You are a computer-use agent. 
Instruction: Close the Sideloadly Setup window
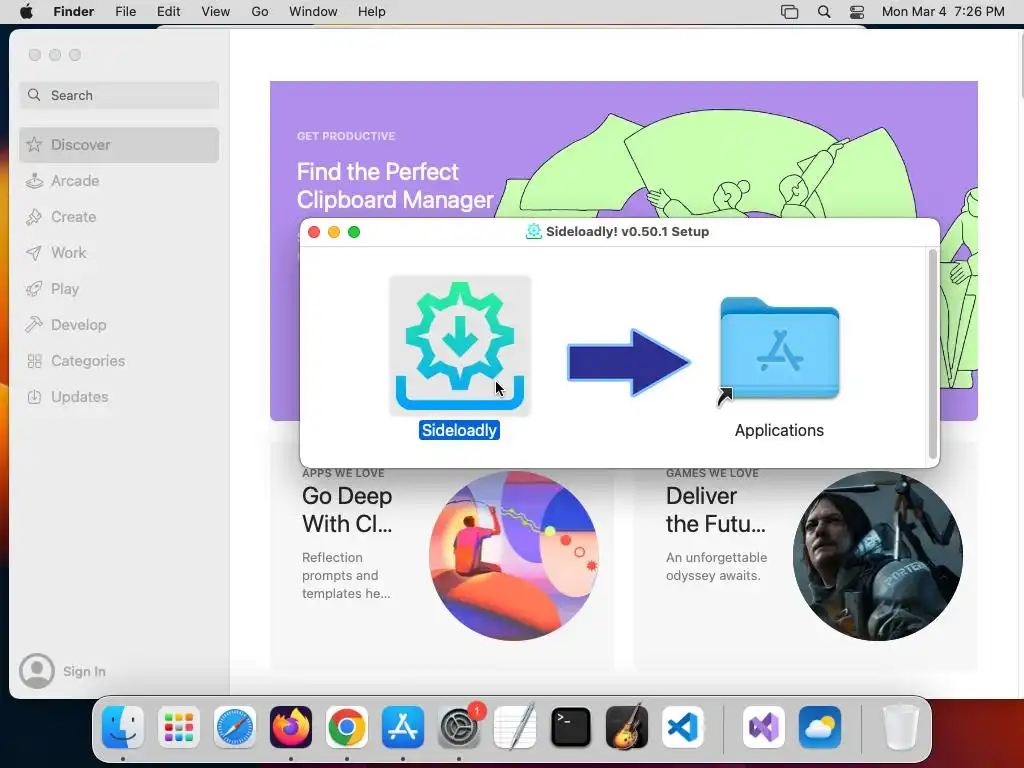point(314,232)
